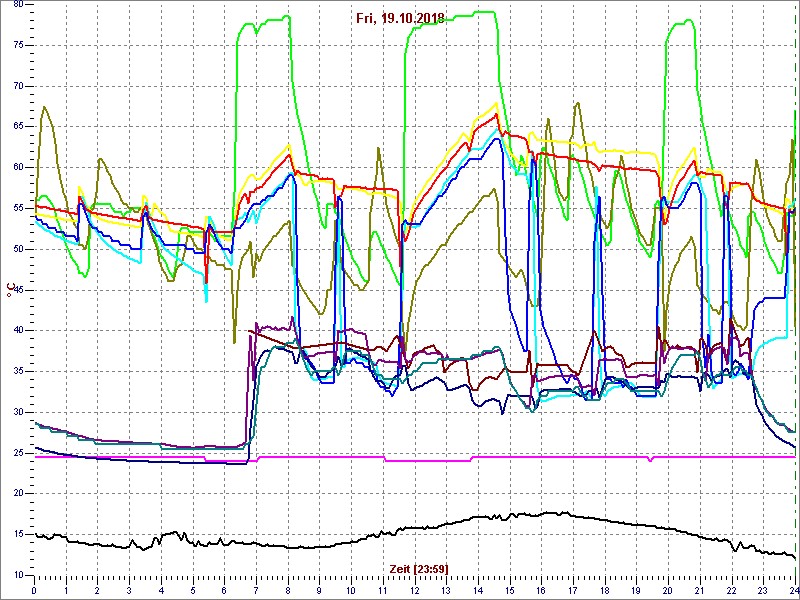The image size is (800, 600).
Task: Click the temperature axis value 80
Action: pos(17,4)
